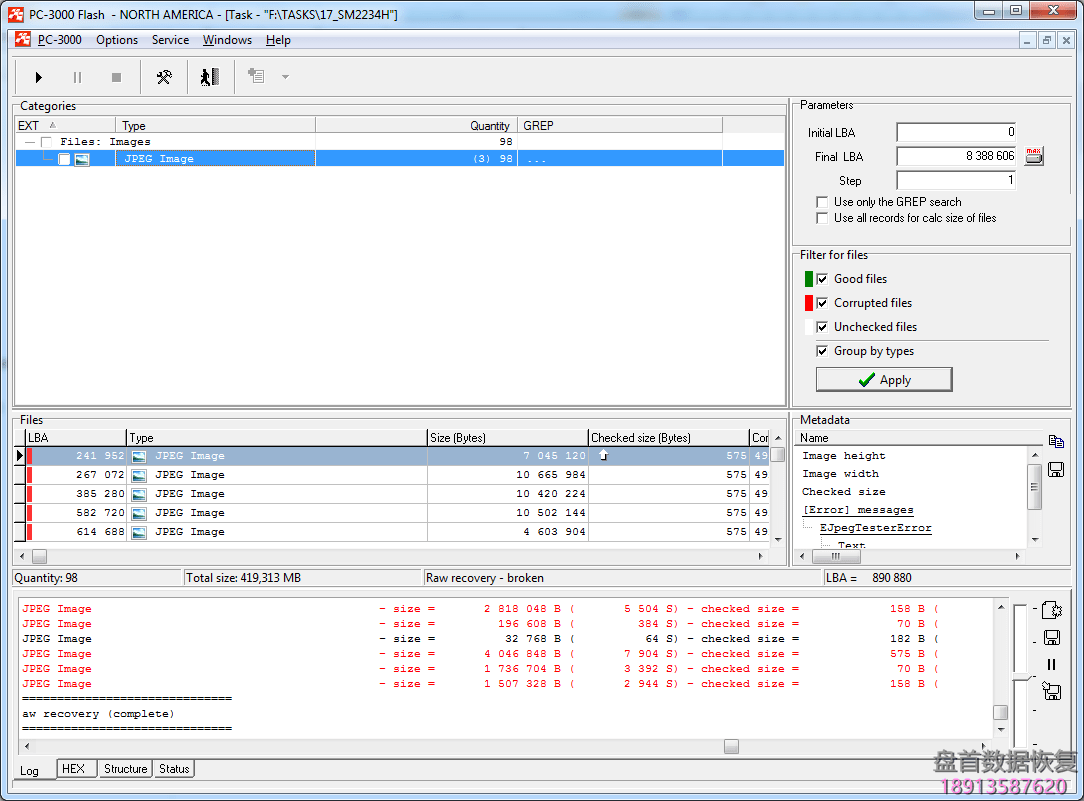1084x801 pixels.
Task: Open the hammer and wrench tools icon
Action: click(x=164, y=77)
